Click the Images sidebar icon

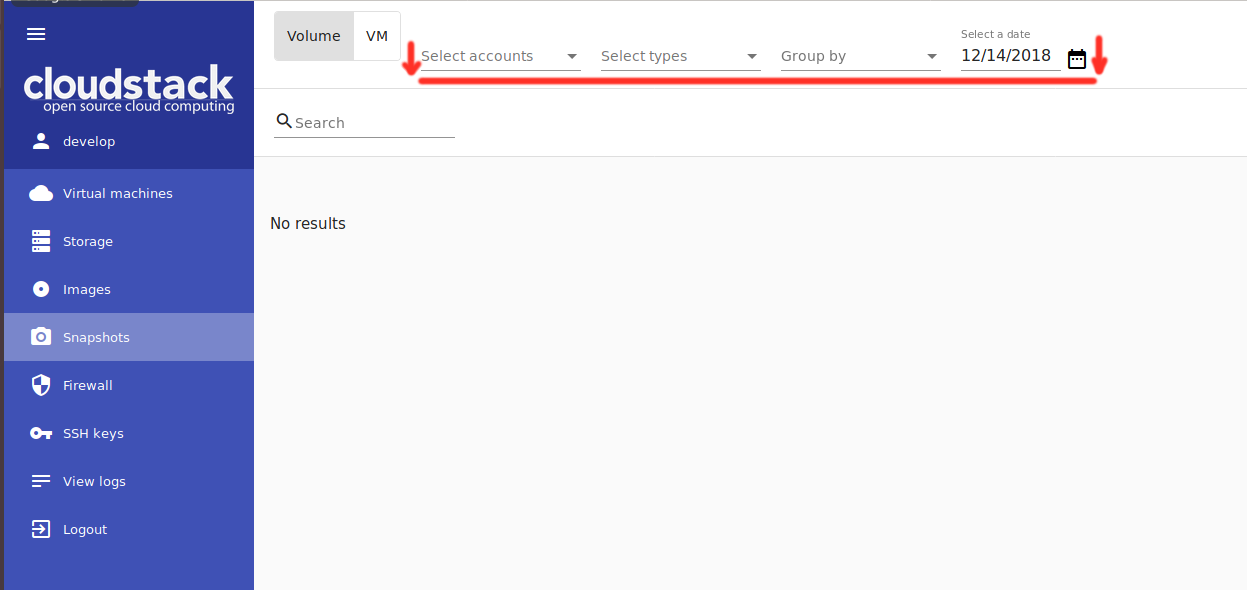[41, 288]
